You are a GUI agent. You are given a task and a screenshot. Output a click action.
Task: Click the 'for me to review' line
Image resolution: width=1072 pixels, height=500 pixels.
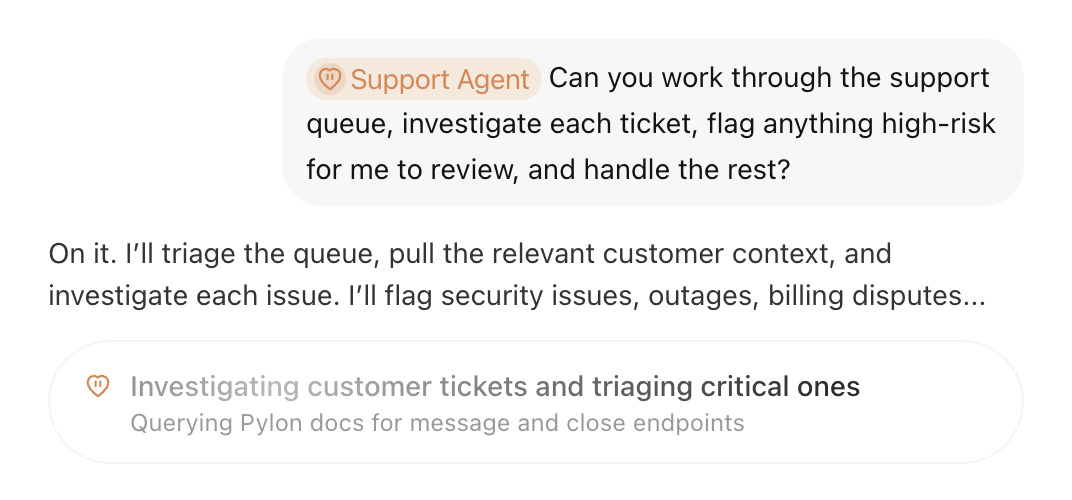pos(548,170)
